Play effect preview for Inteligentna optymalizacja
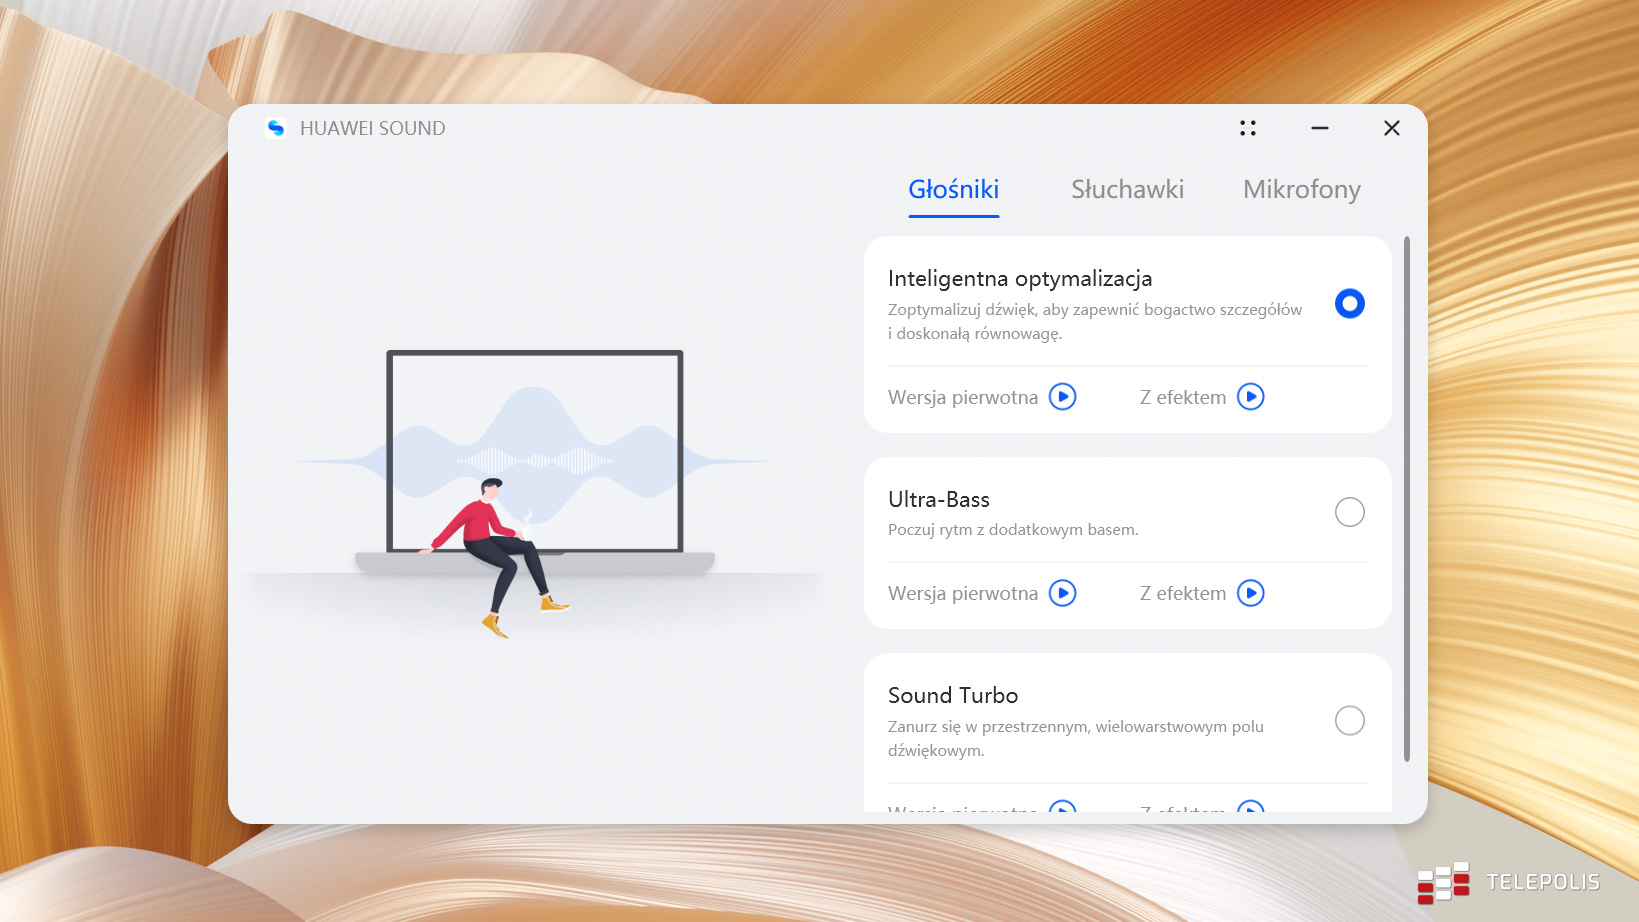Image resolution: width=1639 pixels, height=922 pixels. [1250, 397]
